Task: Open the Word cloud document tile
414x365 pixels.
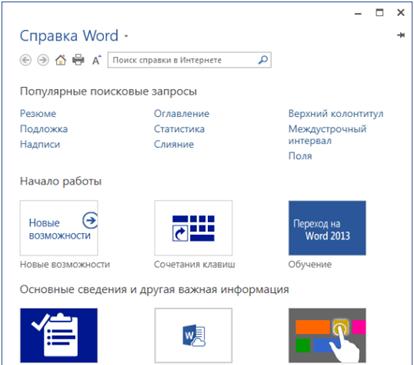Action: tap(193, 335)
